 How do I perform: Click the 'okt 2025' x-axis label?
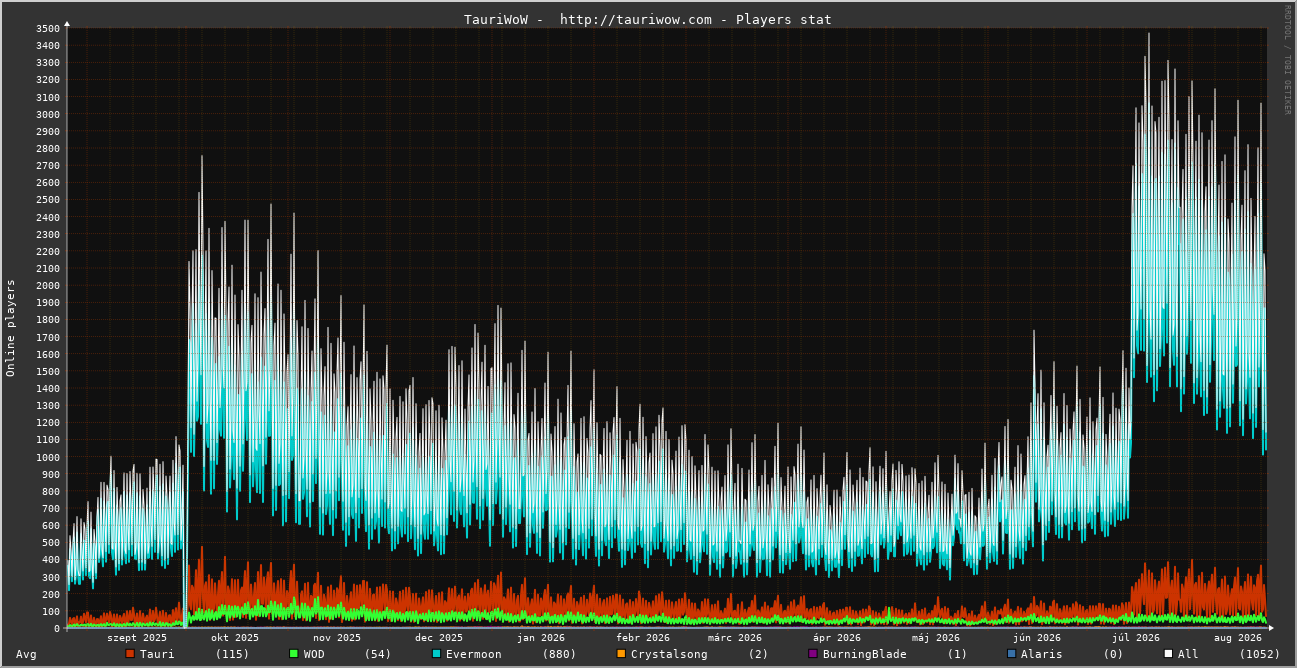[235, 638]
